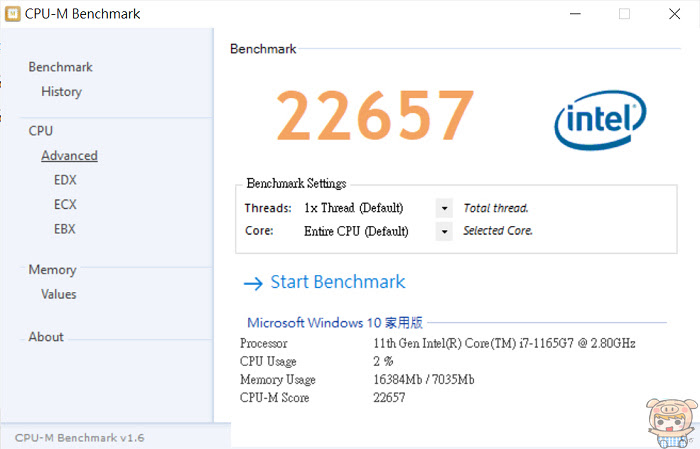Open the Threads dropdown arrow
This screenshot has height=449, width=700.
(x=444, y=208)
